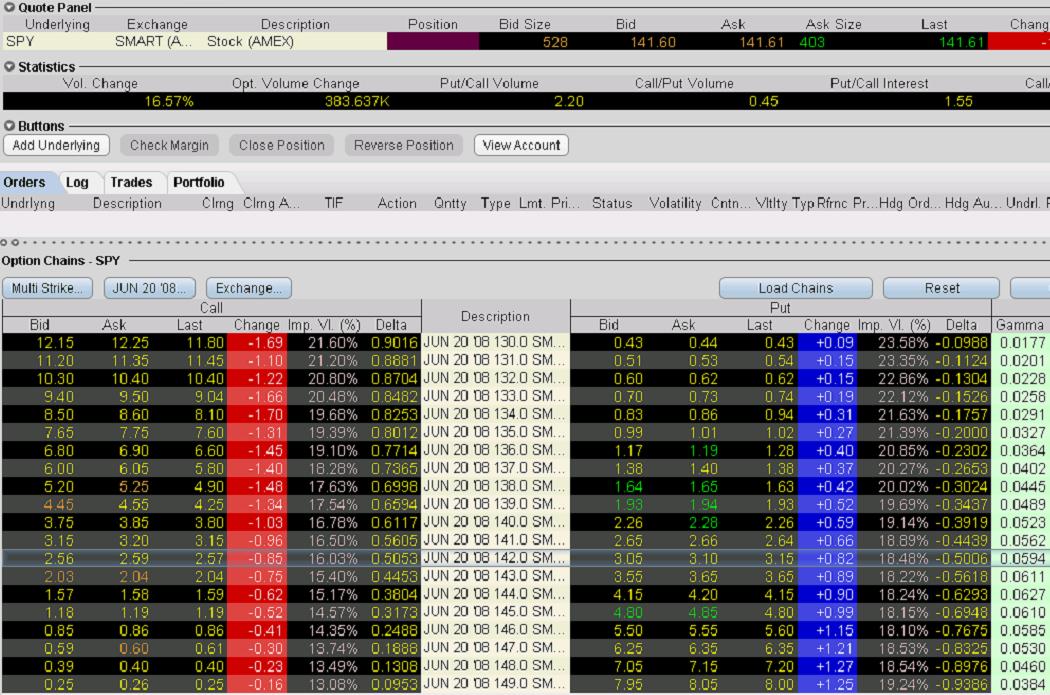1050x695 pixels.
Task: Click the 140.0 put bid 2.26
Action: tap(628, 523)
